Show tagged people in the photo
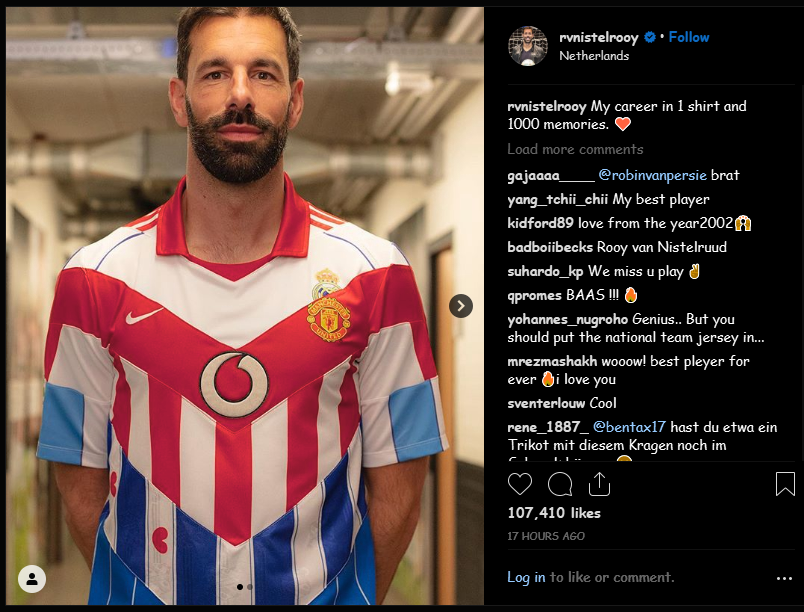804x612 pixels. coord(32,579)
